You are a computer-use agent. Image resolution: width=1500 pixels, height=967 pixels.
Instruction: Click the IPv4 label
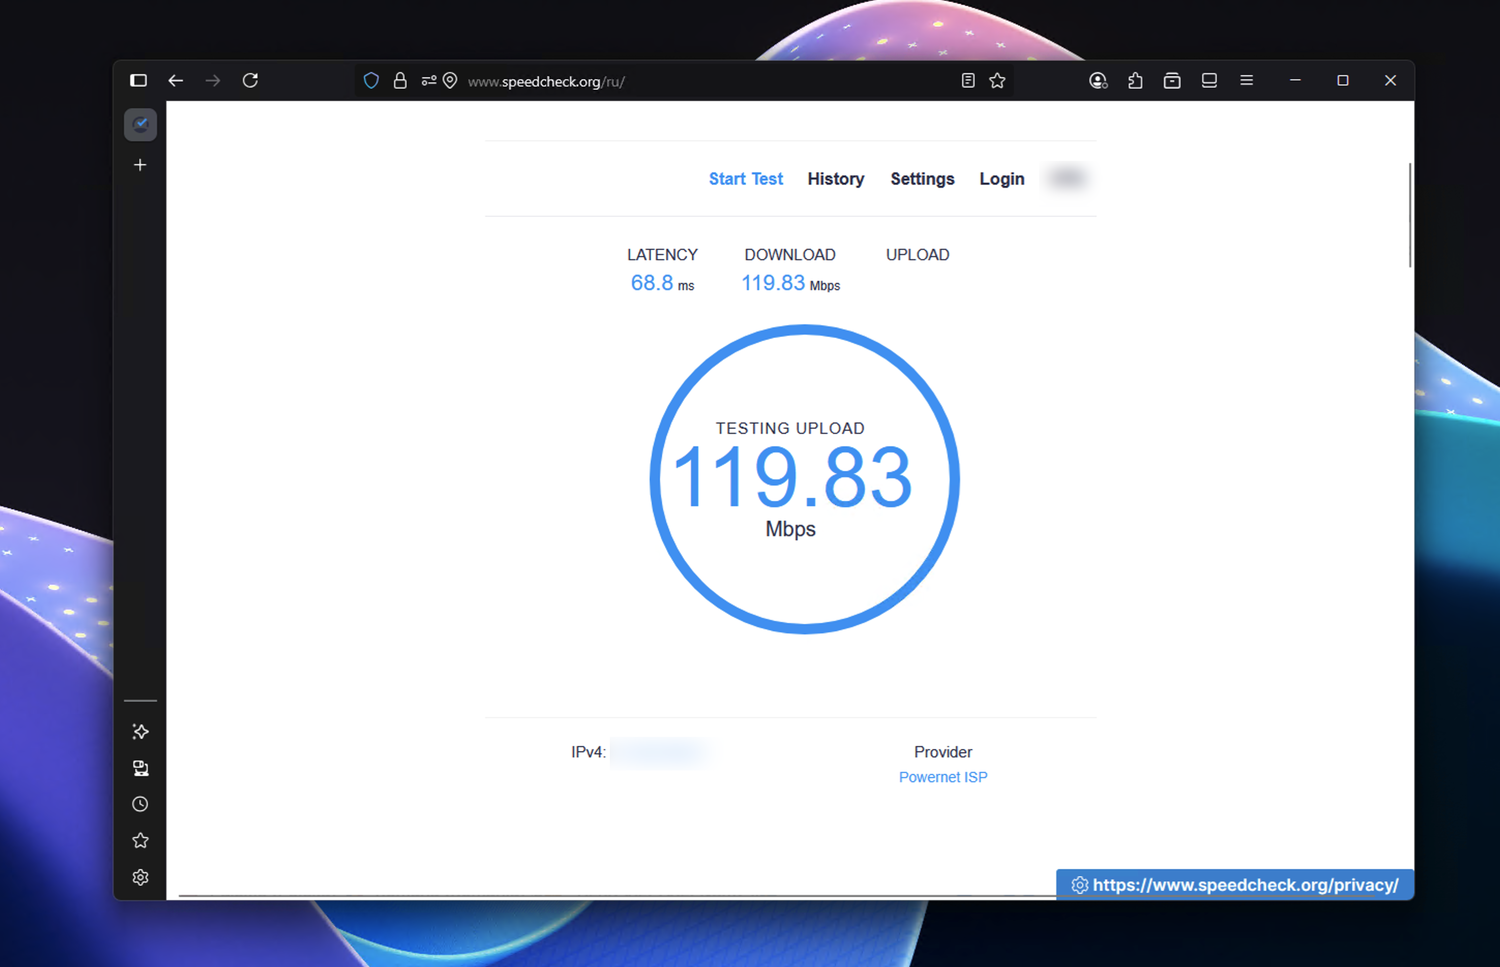point(588,752)
